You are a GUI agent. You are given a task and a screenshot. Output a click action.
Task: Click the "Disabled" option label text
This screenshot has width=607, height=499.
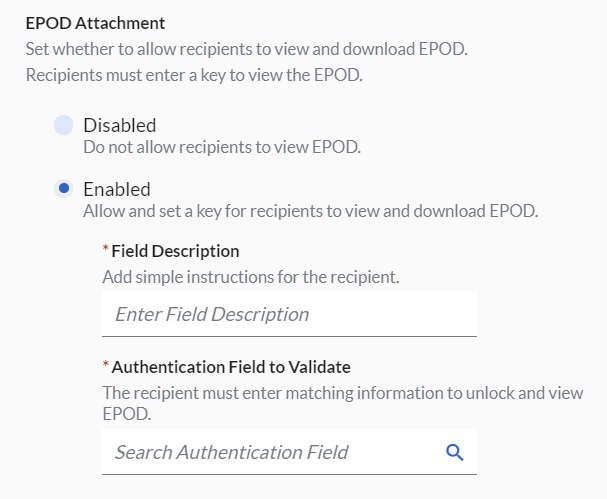click(119, 125)
